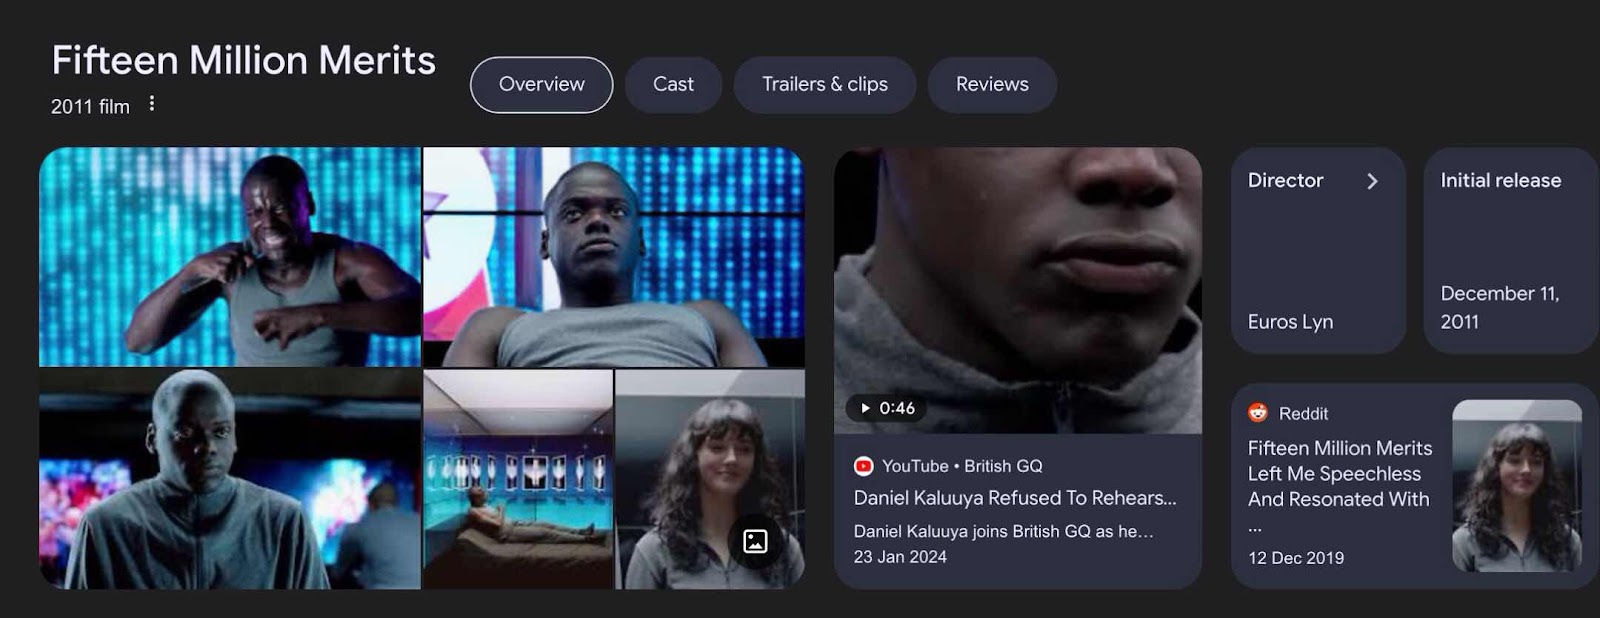Select the Overview tab
Screen dimensions: 1600x618
[541, 85]
